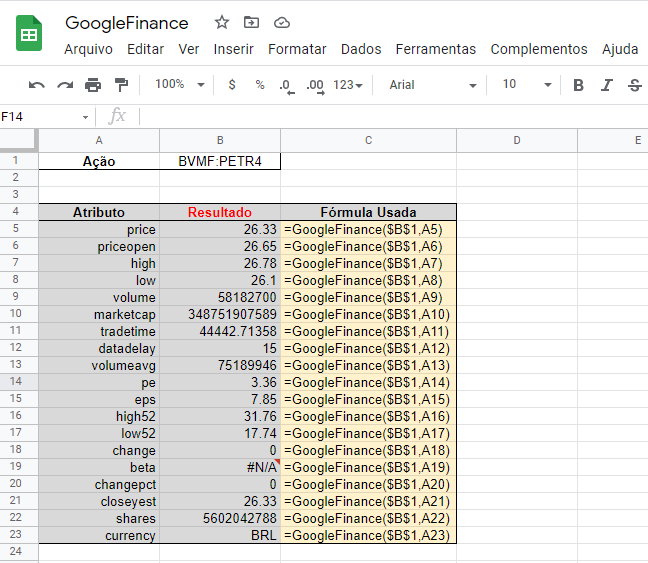Open the Ver menu
Viewport: 648px width, 563px height.
pyautogui.click(x=188, y=49)
